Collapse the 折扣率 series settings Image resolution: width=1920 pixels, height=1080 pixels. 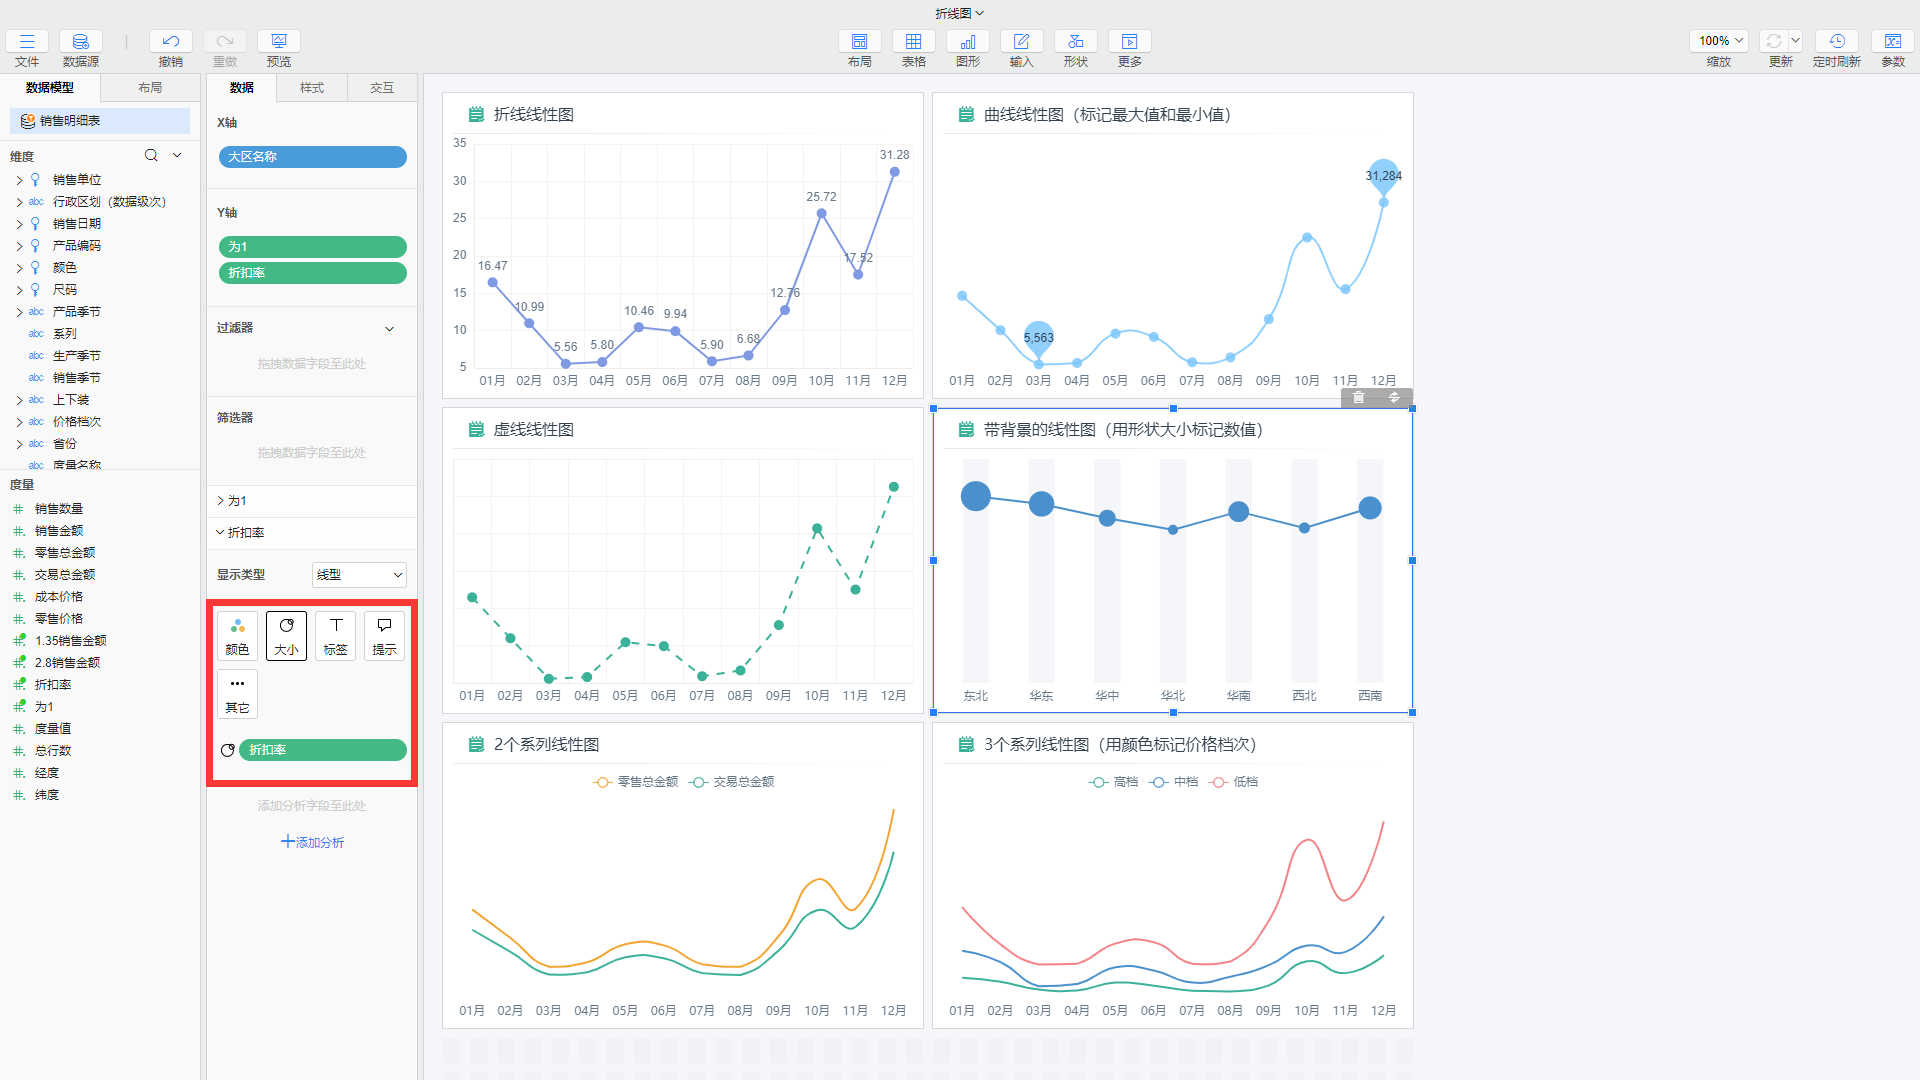pyautogui.click(x=220, y=533)
